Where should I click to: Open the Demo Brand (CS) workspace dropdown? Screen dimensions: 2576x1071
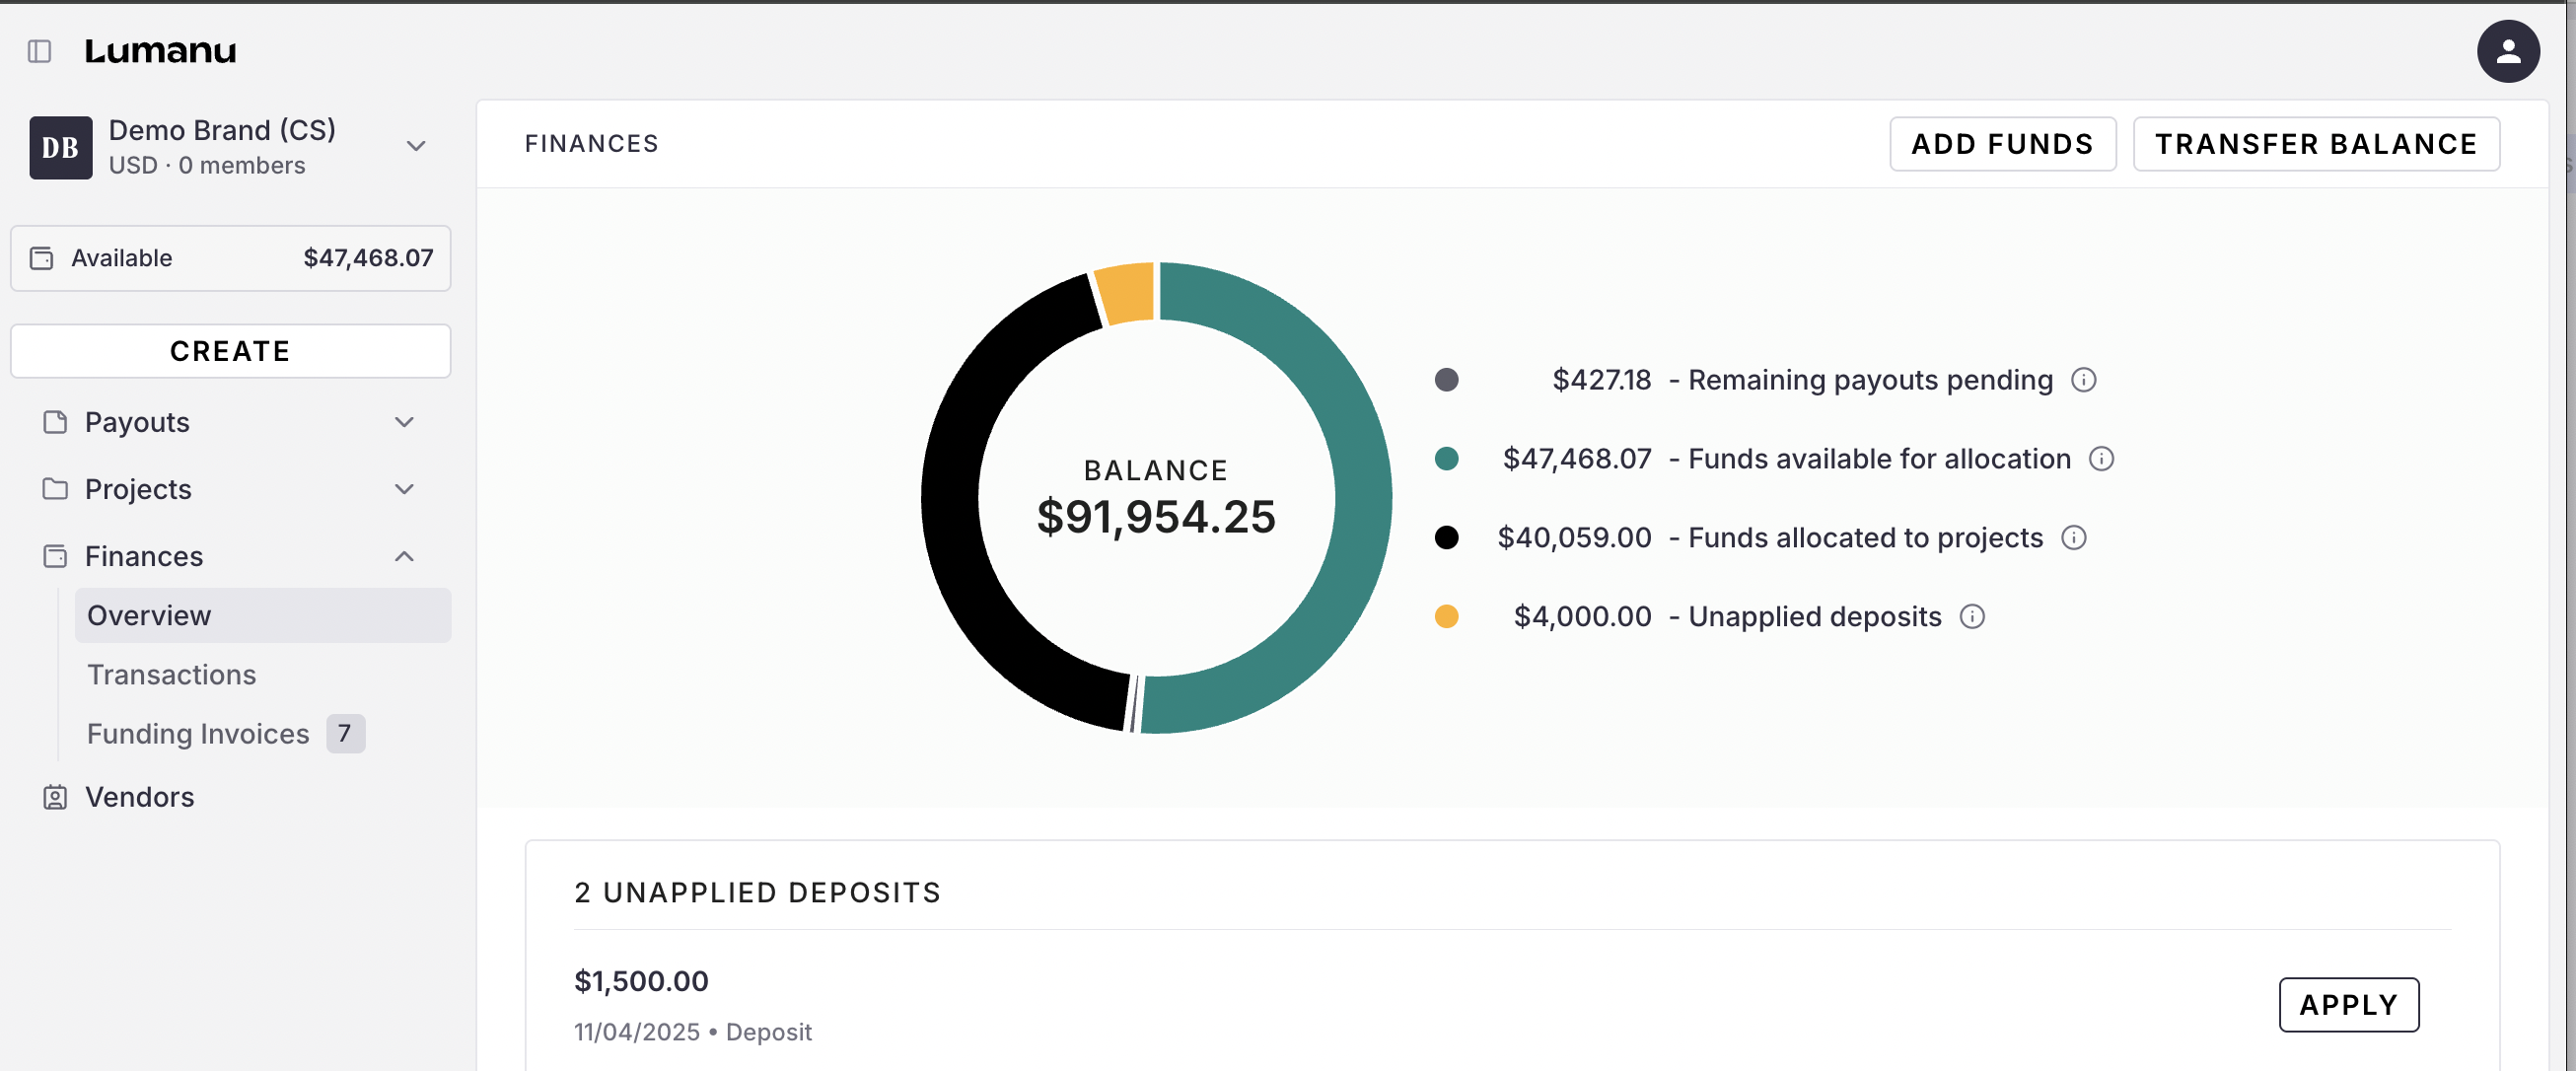click(416, 146)
